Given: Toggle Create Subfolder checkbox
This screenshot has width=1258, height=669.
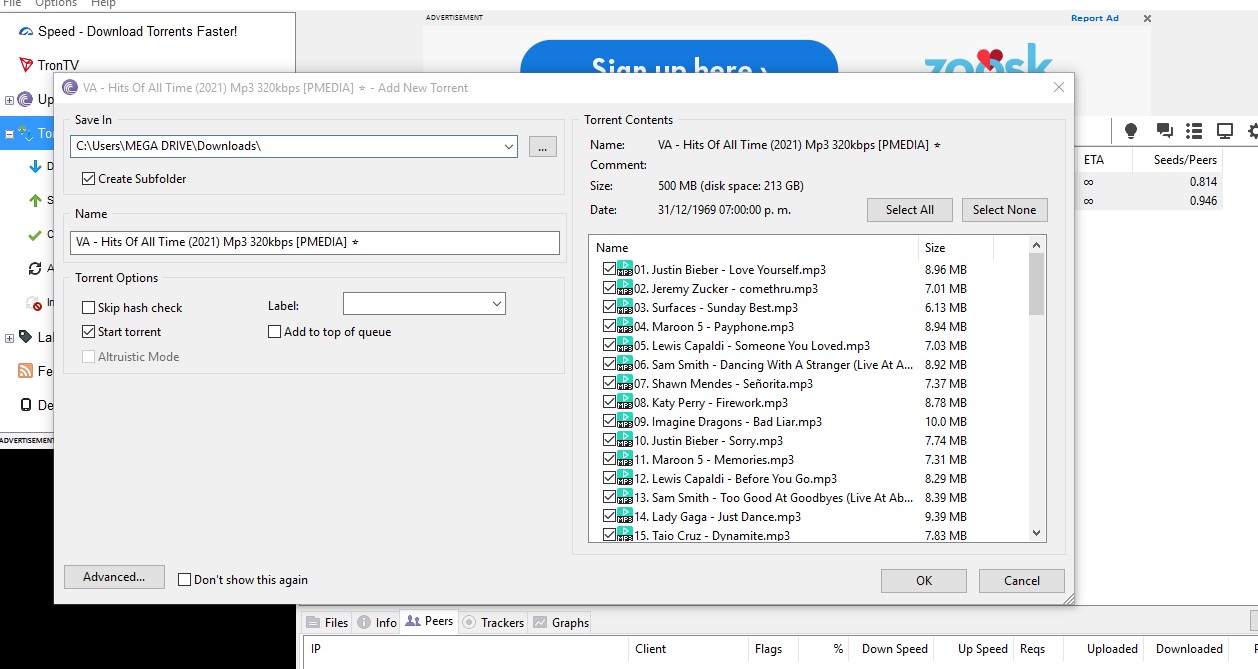Looking at the screenshot, I should pos(89,179).
